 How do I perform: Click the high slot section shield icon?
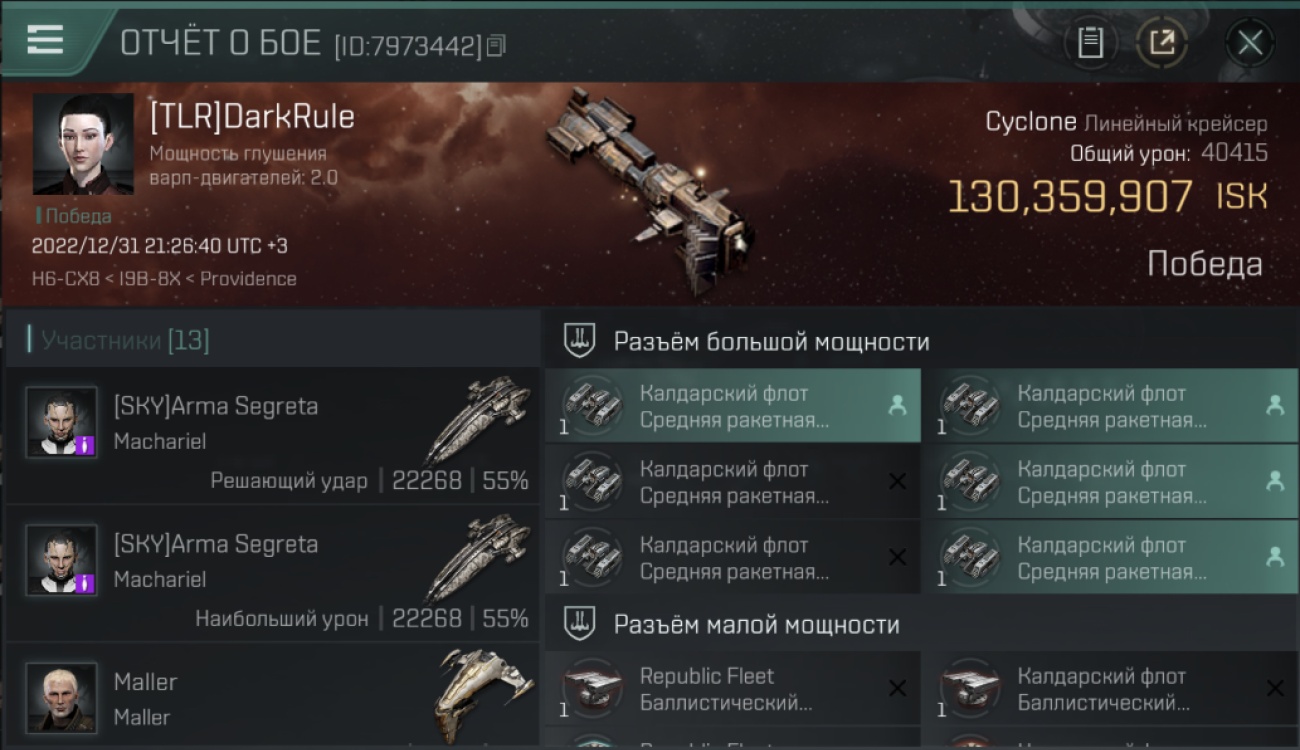point(579,341)
